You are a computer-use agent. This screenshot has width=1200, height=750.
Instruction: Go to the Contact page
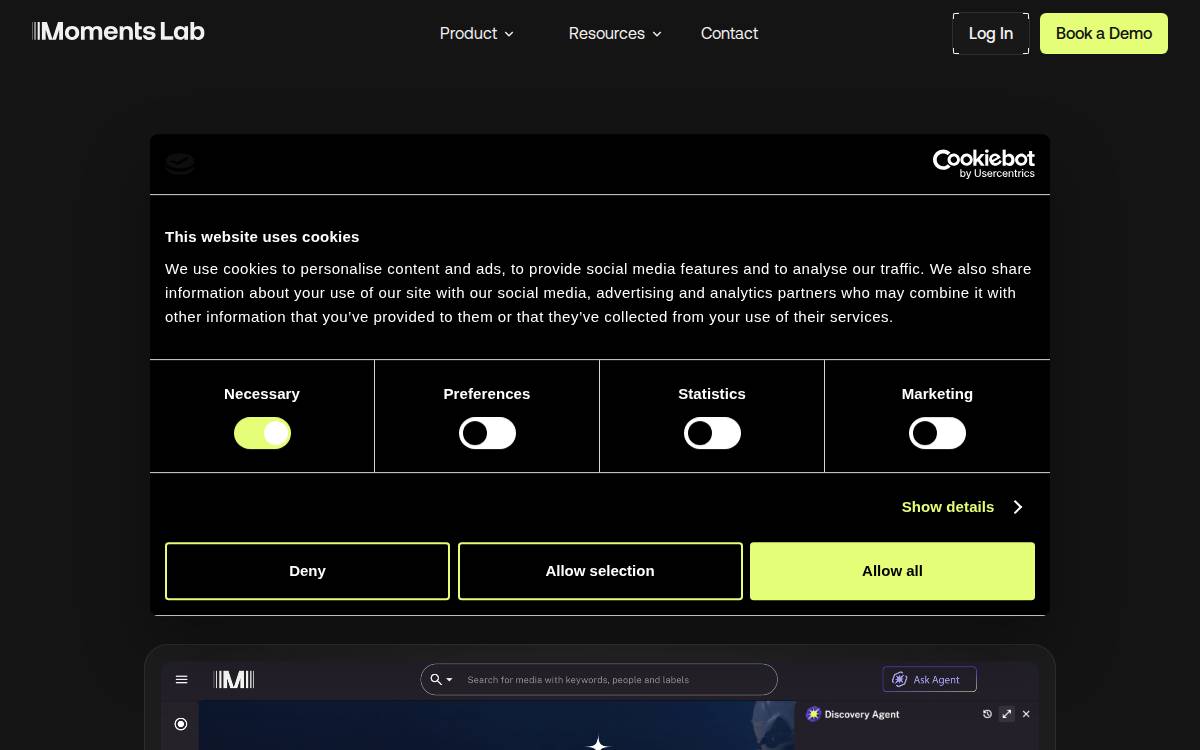729,33
